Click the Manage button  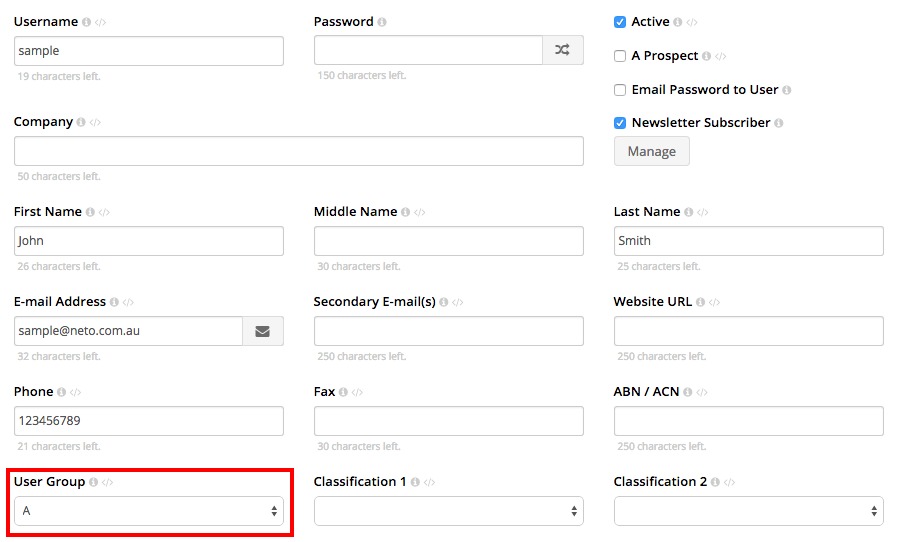click(652, 151)
